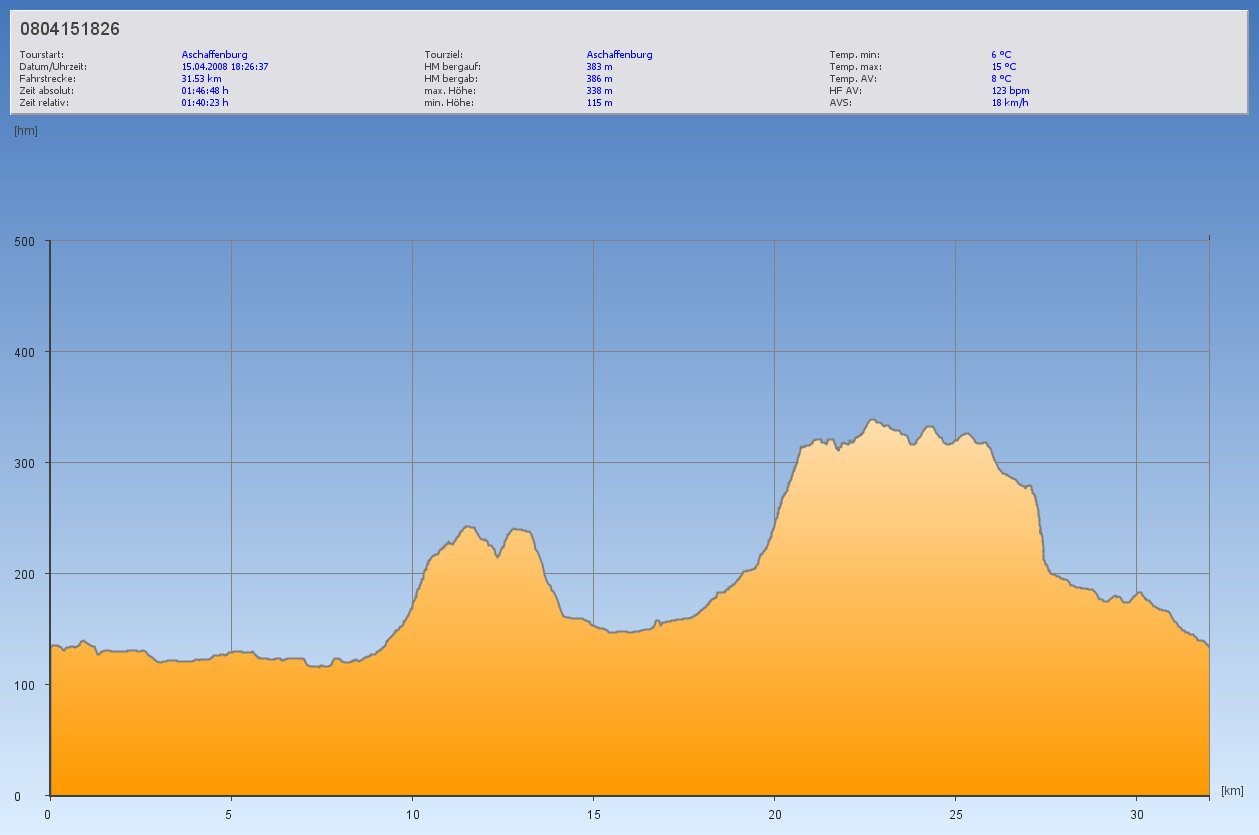1259x835 pixels.
Task: Click the [hm] y-axis unit label
Action: (26, 131)
